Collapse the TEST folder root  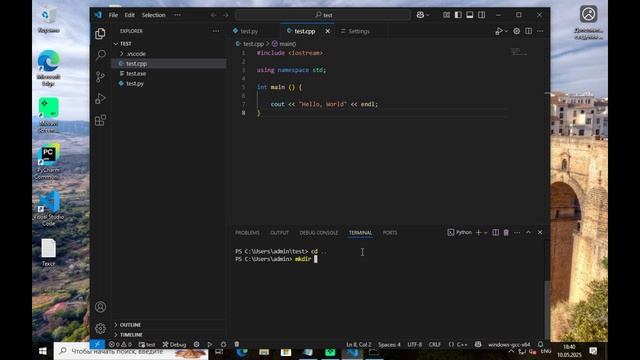tap(126, 44)
